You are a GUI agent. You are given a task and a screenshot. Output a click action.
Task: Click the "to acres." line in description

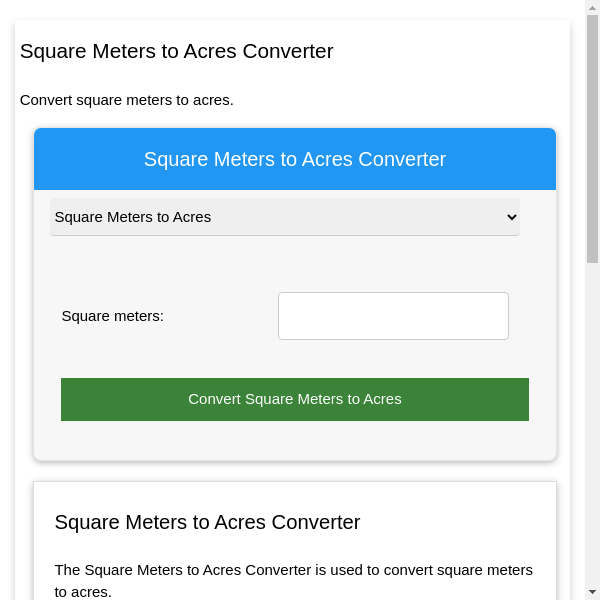(83, 591)
